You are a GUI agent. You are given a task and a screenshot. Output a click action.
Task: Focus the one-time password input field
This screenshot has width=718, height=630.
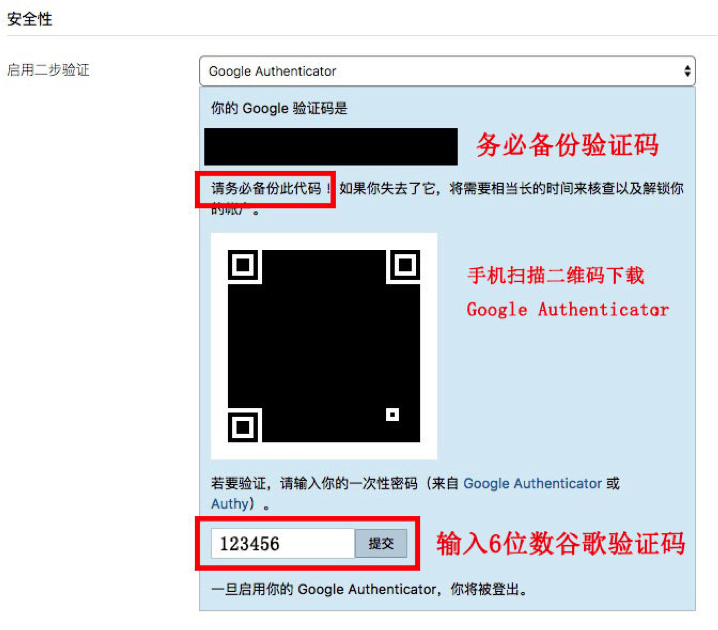pyautogui.click(x=283, y=543)
